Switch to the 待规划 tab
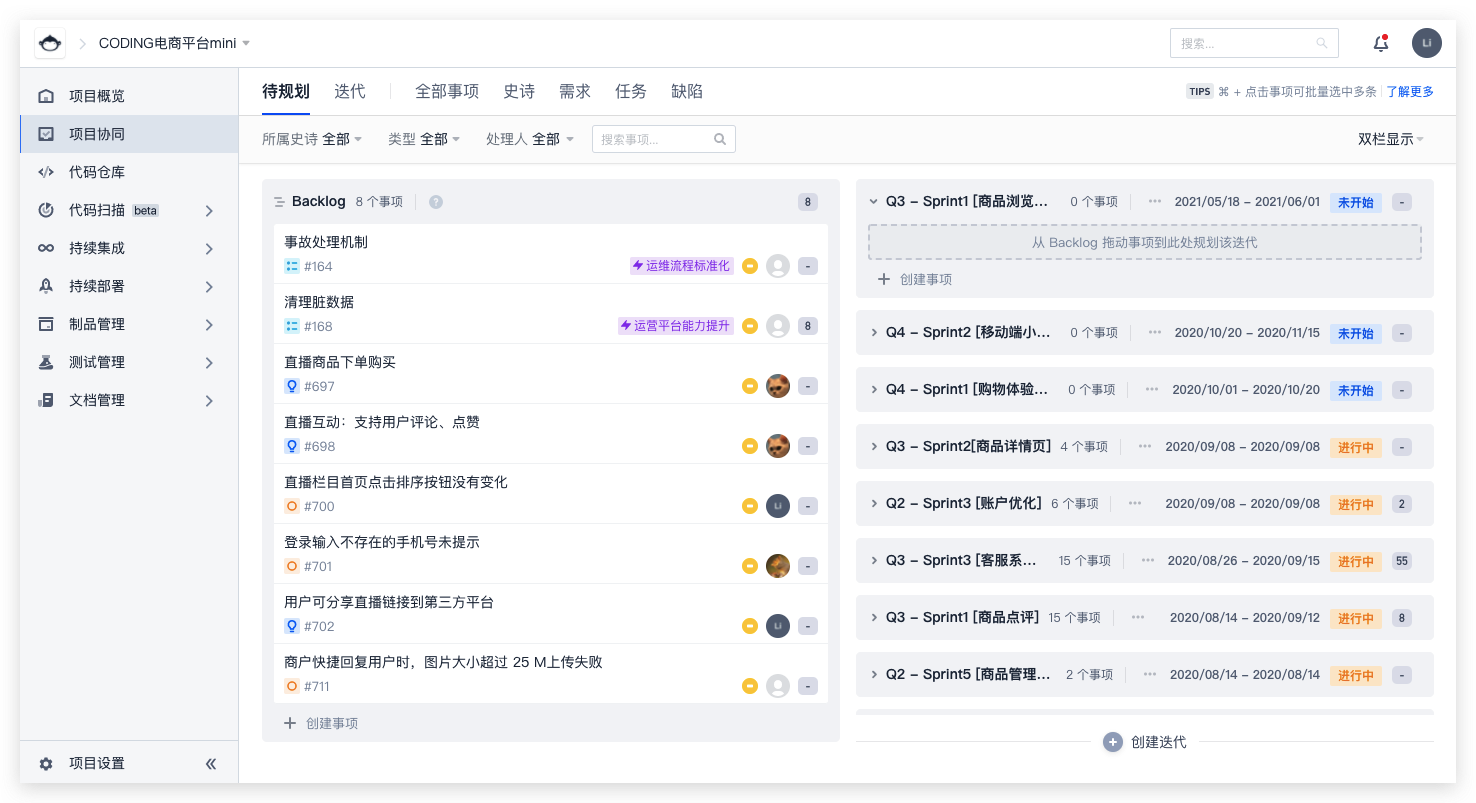This screenshot has width=1476, height=803. (286, 91)
